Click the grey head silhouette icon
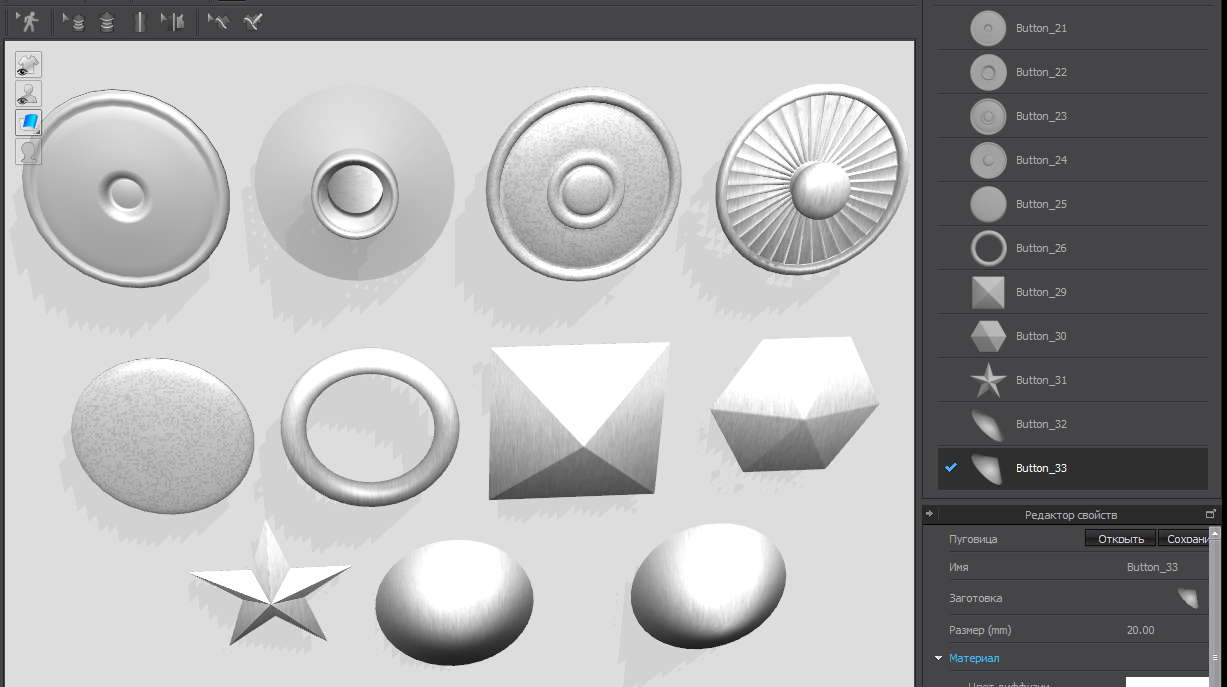 coord(28,152)
